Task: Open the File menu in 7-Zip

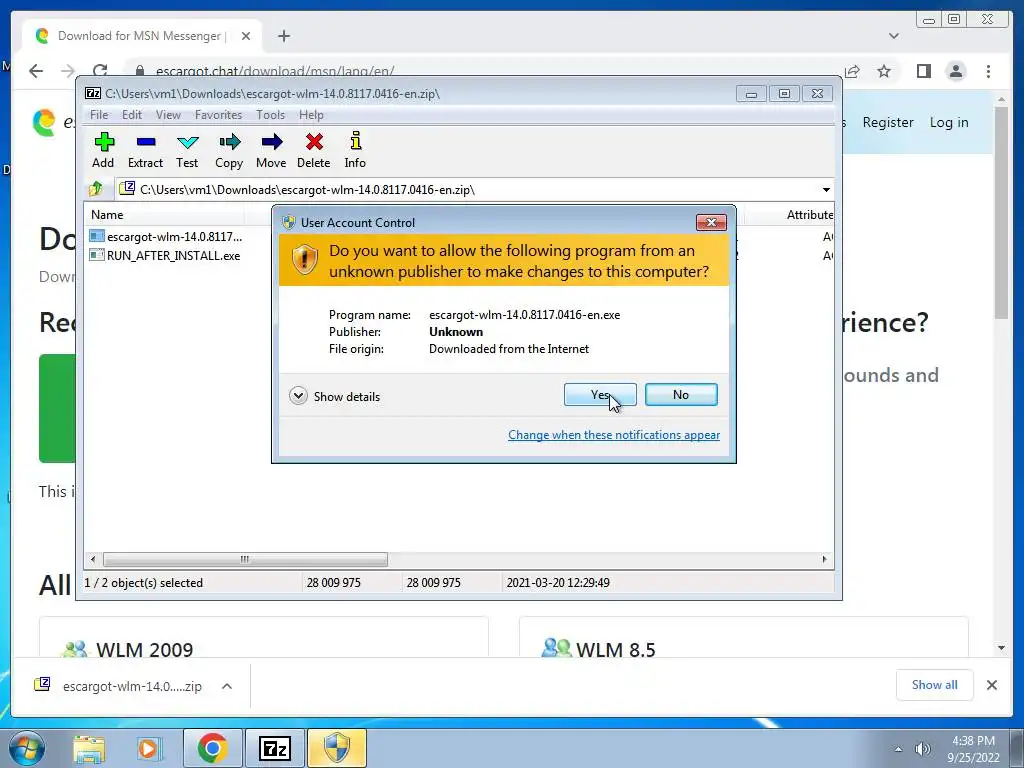Action: point(99,115)
